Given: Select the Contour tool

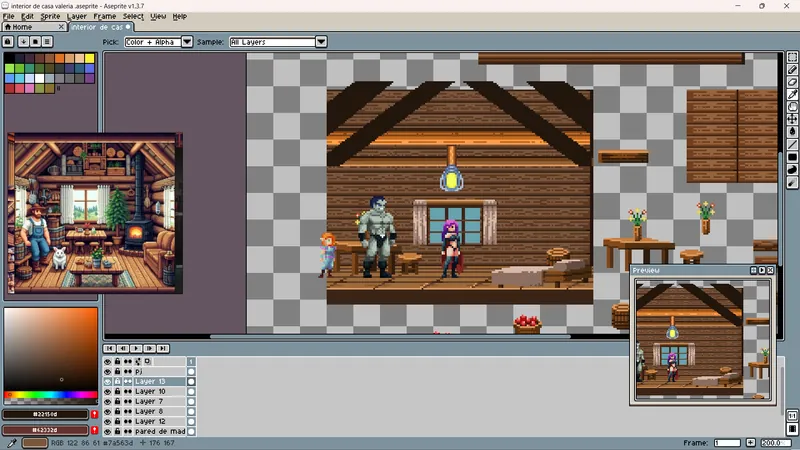Looking at the screenshot, I should pos(792,170).
